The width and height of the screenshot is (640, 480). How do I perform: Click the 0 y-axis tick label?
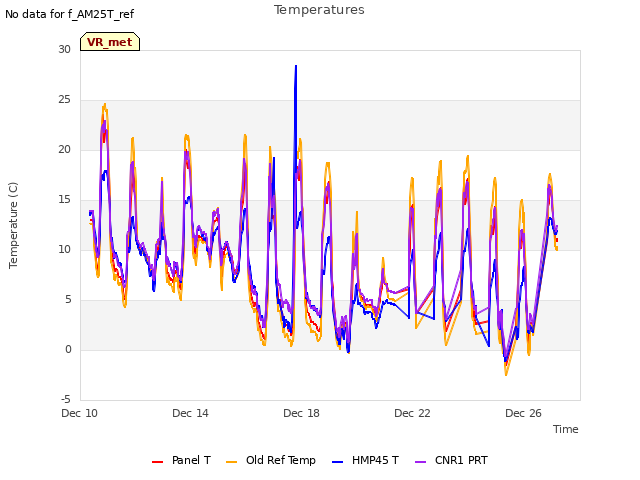point(68,349)
